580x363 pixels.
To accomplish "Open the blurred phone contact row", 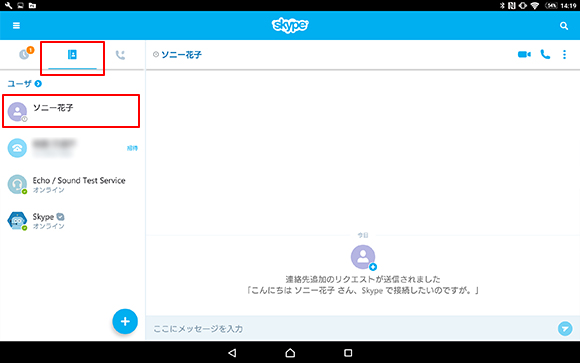I will click(71, 148).
